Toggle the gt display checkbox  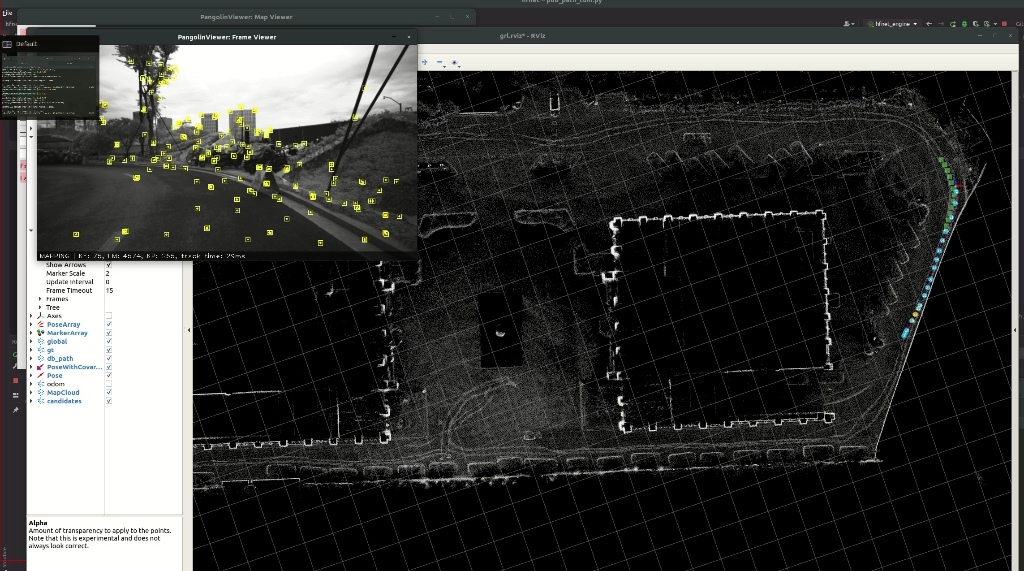pyautogui.click(x=108, y=350)
